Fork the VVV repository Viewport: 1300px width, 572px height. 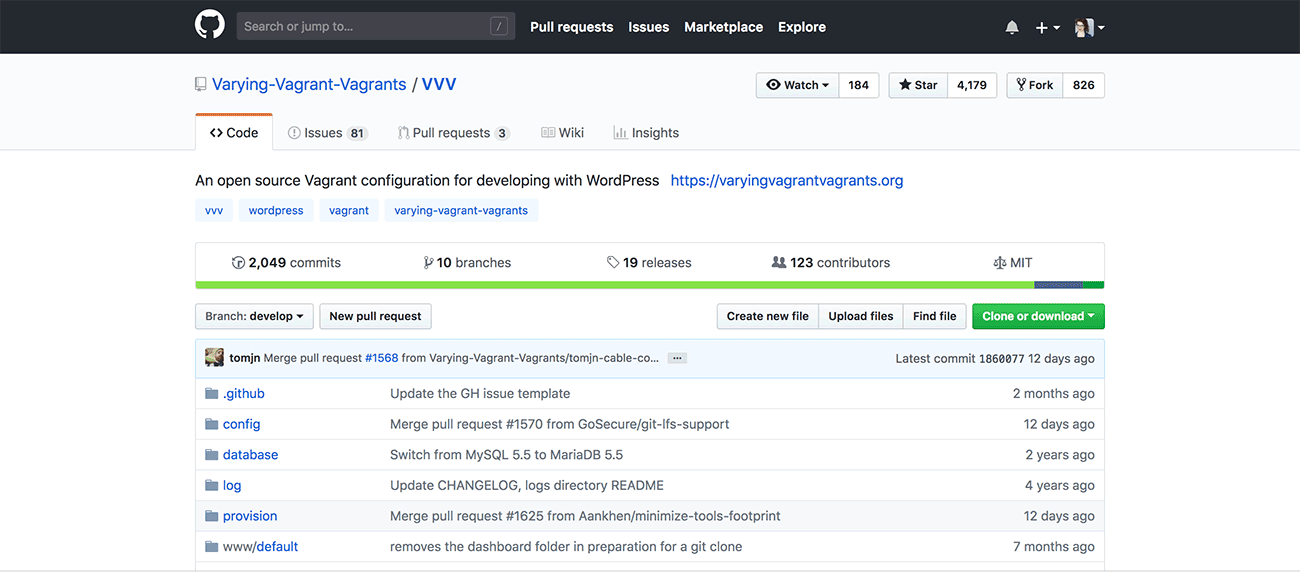(1034, 85)
